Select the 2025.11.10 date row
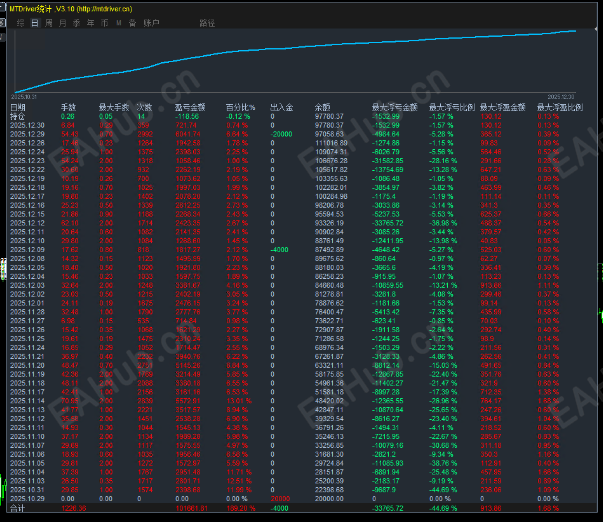This screenshot has width=603, height=522. [27, 436]
